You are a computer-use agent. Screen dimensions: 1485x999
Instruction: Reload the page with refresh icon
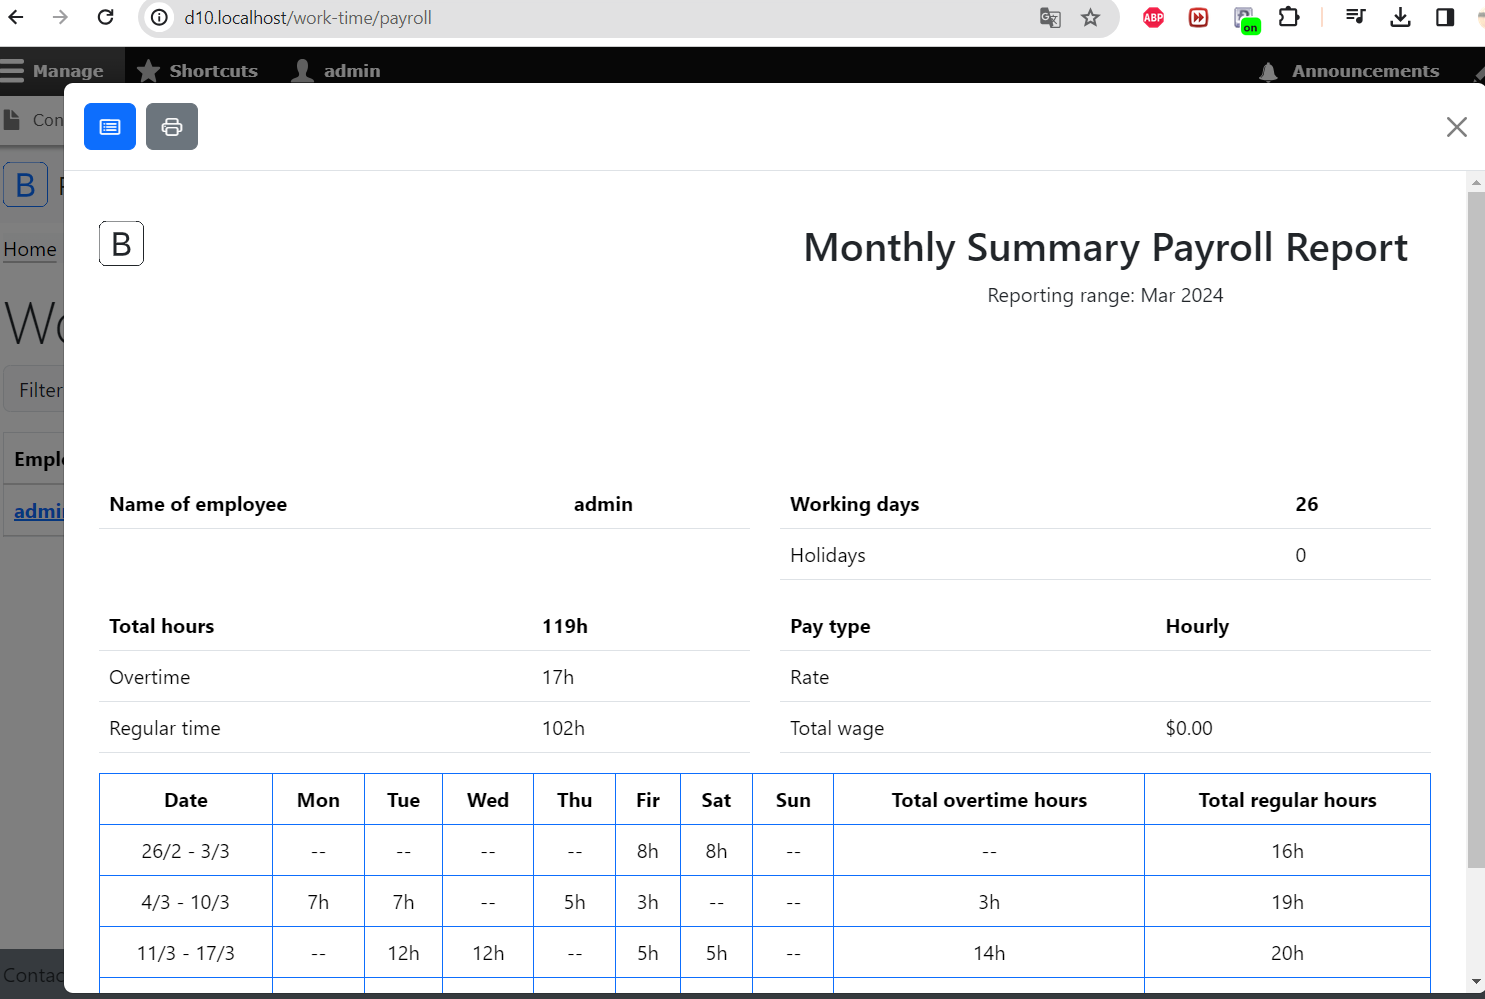pyautogui.click(x=105, y=18)
